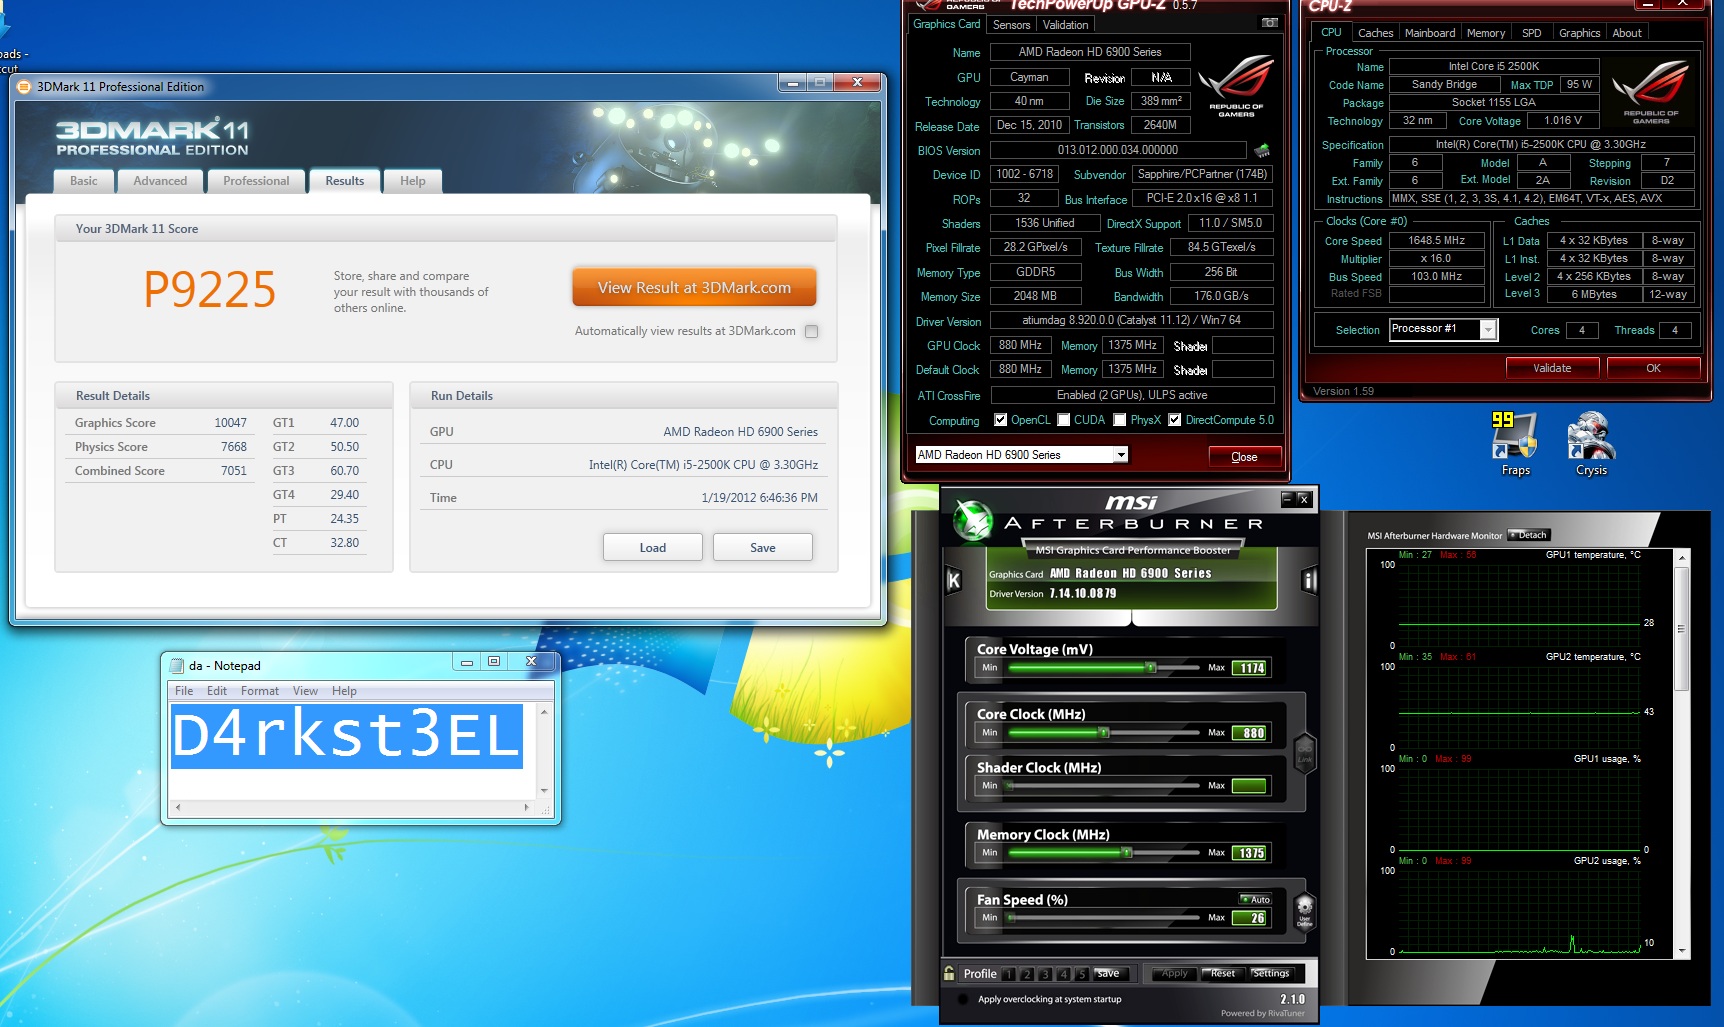This screenshot has width=1724, height=1027.
Task: Open the SPD tab in CPU-Z
Action: click(1531, 33)
